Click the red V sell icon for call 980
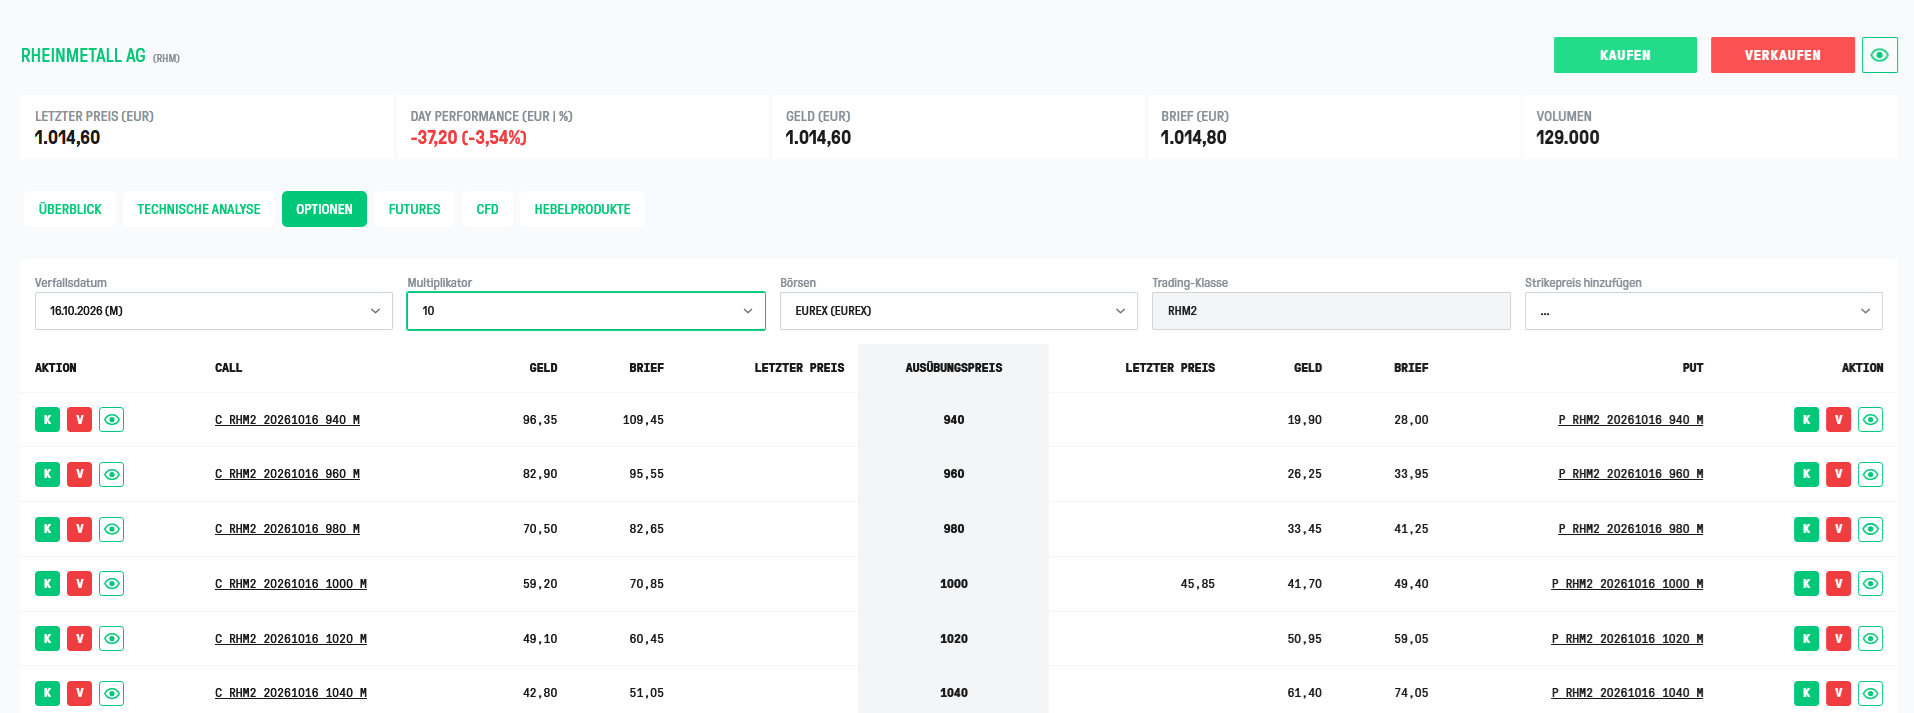 [x=79, y=529]
